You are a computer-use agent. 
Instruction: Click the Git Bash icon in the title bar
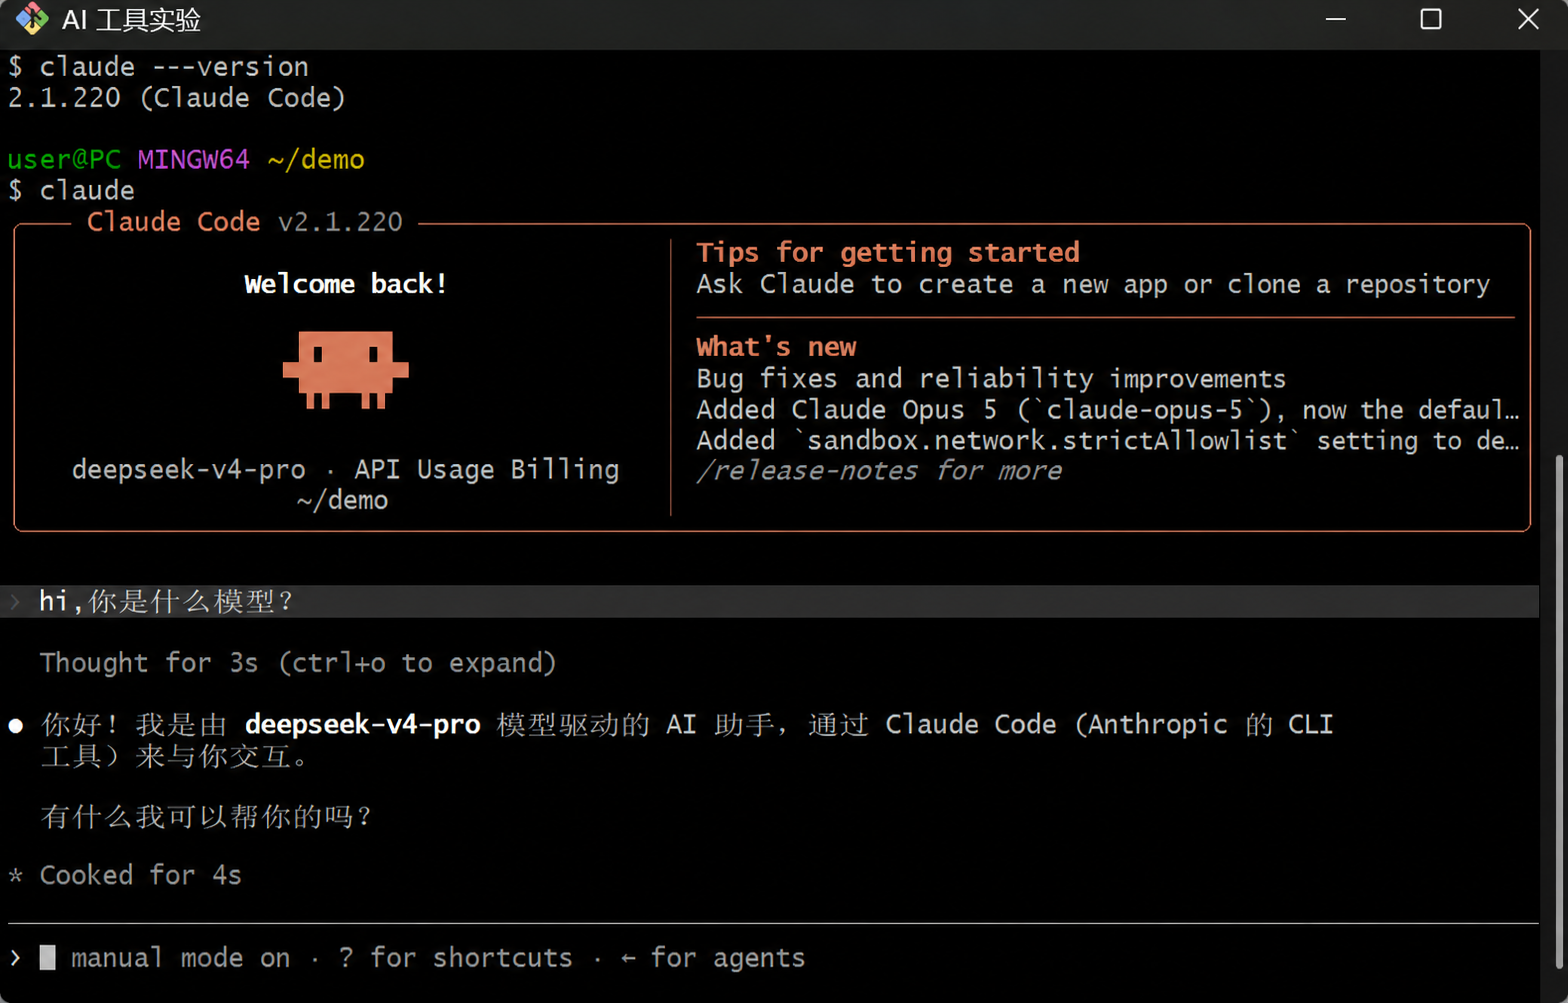click(32, 19)
